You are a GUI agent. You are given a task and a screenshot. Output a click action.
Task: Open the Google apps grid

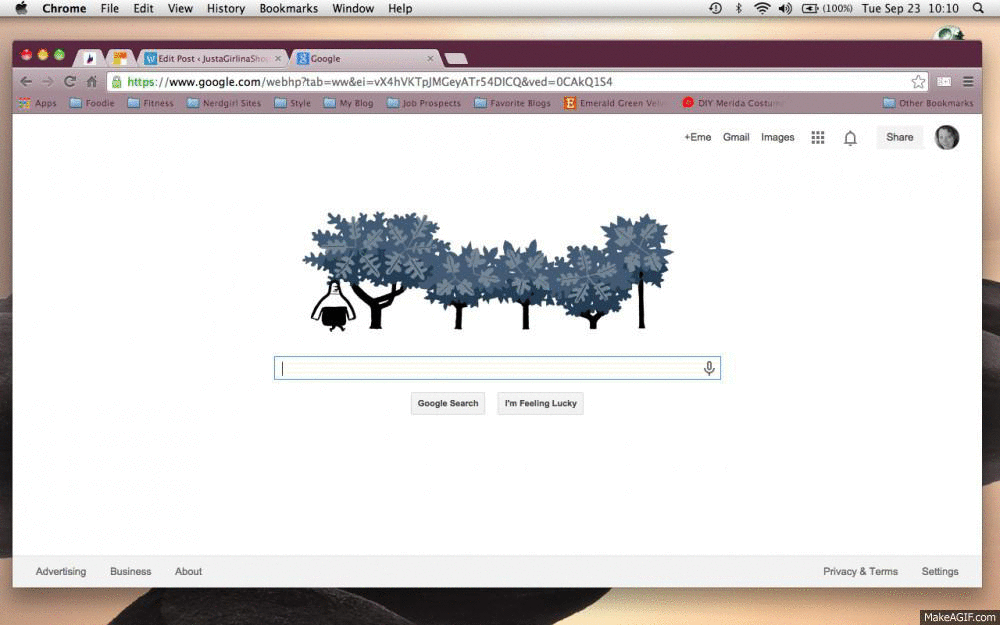point(817,138)
